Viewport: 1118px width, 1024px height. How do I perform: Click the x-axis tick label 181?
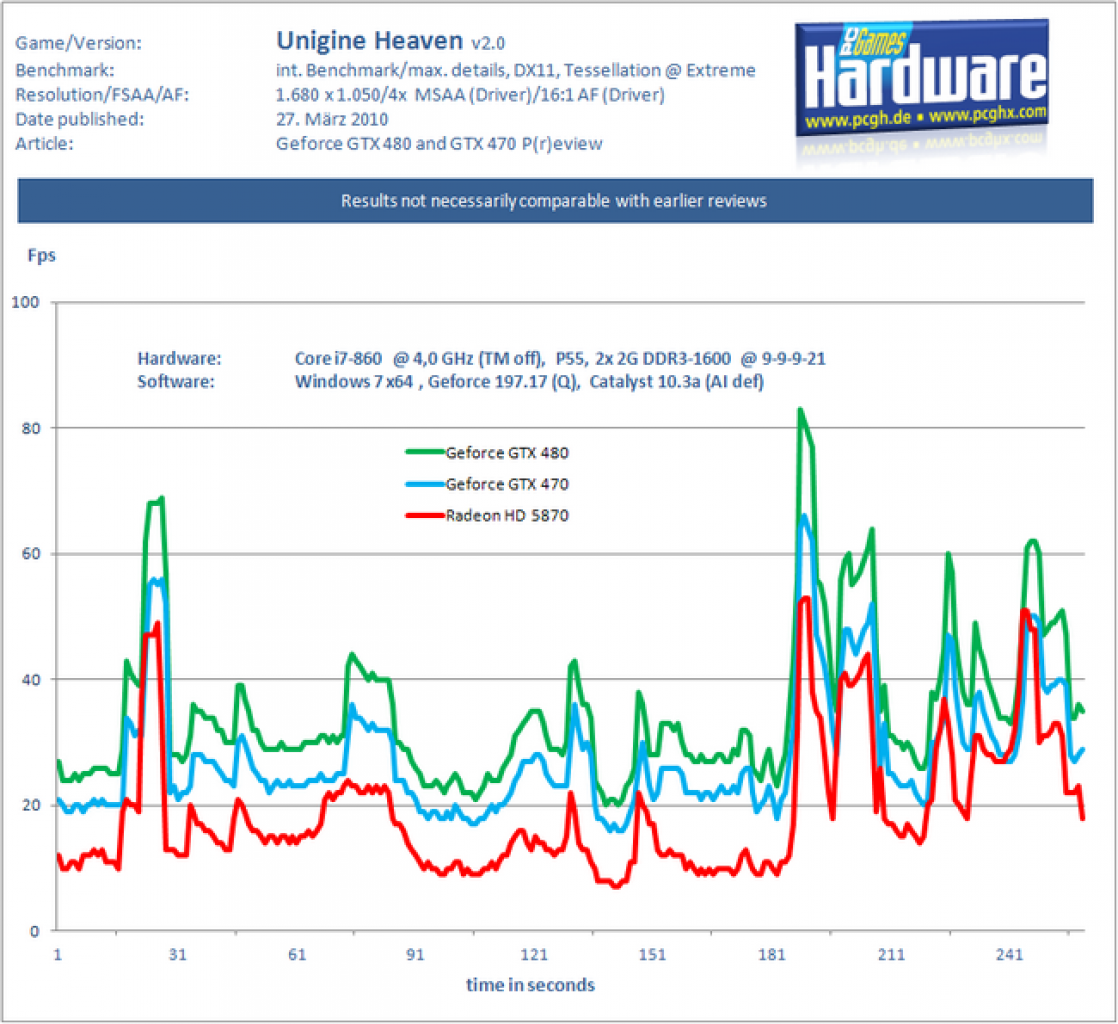(771, 954)
